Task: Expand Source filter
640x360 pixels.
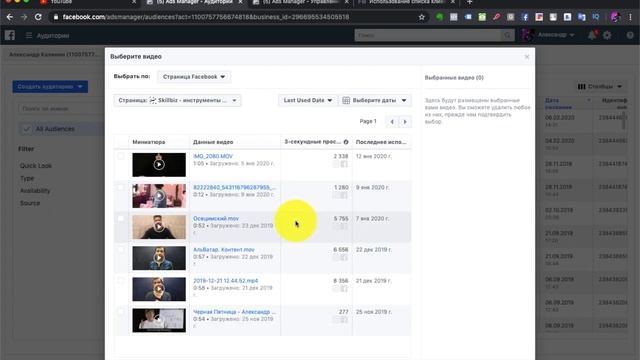Action: pos(30,203)
